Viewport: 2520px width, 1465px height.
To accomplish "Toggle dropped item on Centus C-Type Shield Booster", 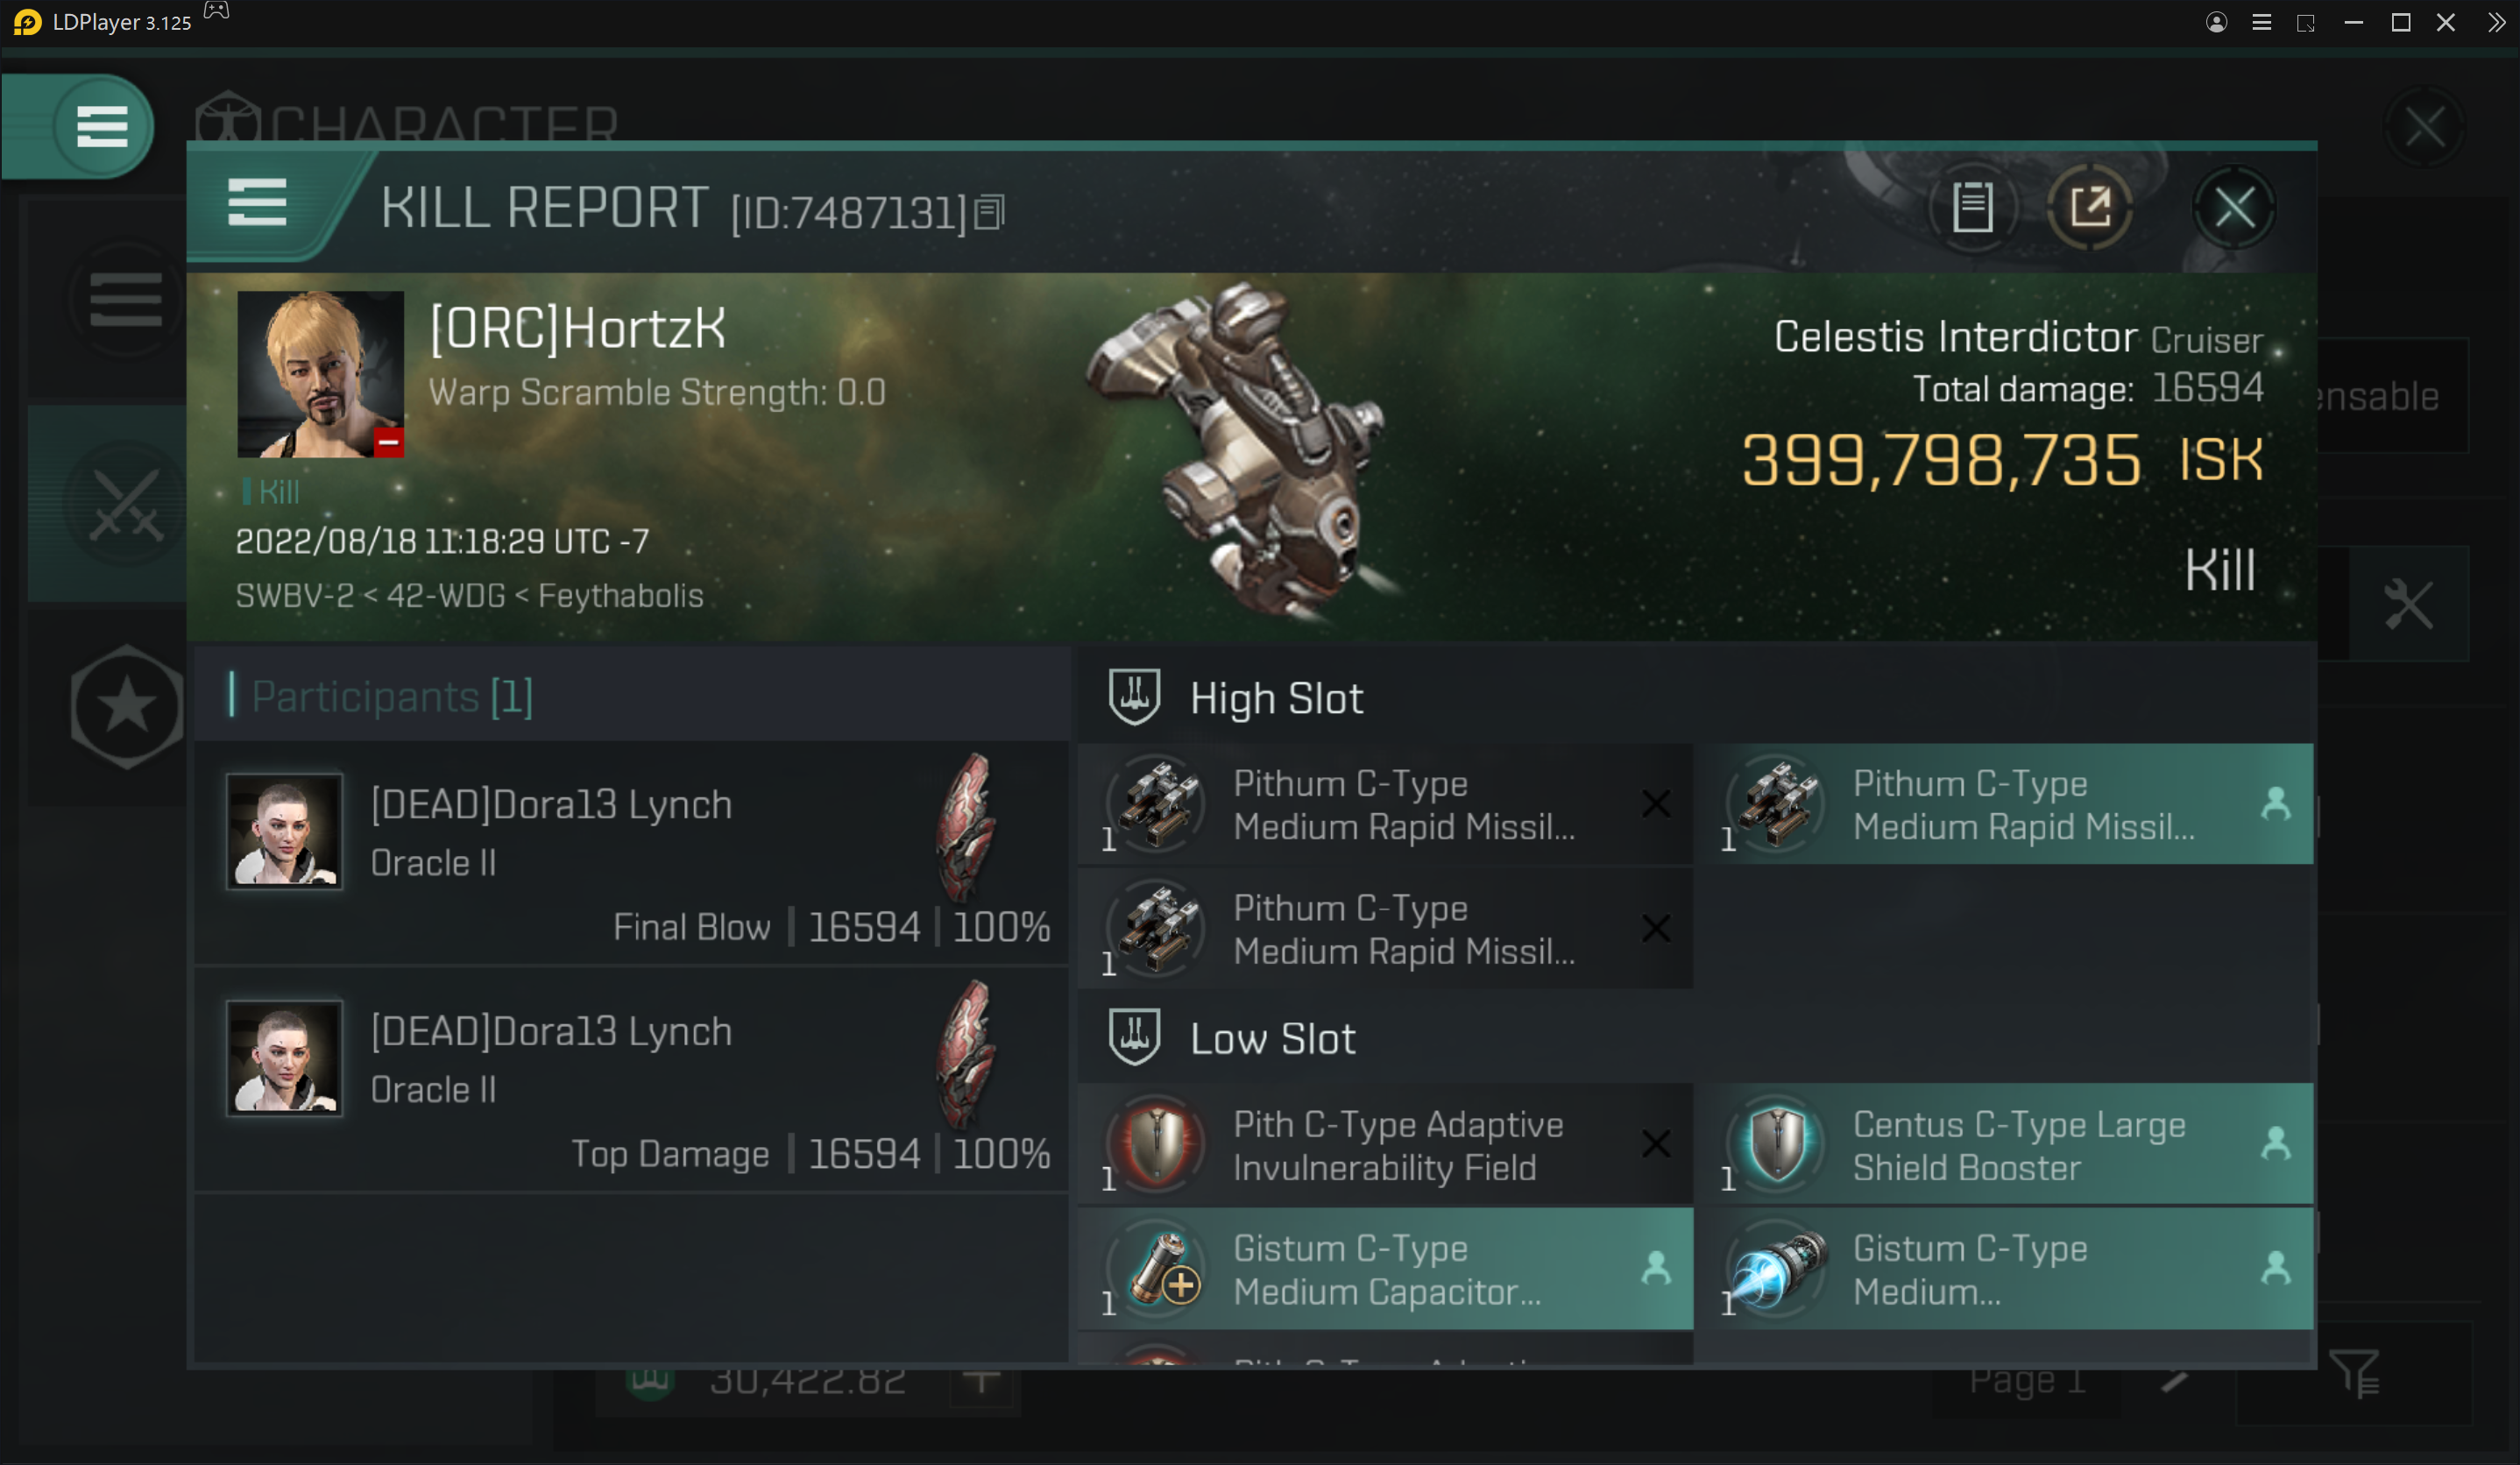I will pos(2276,1144).
